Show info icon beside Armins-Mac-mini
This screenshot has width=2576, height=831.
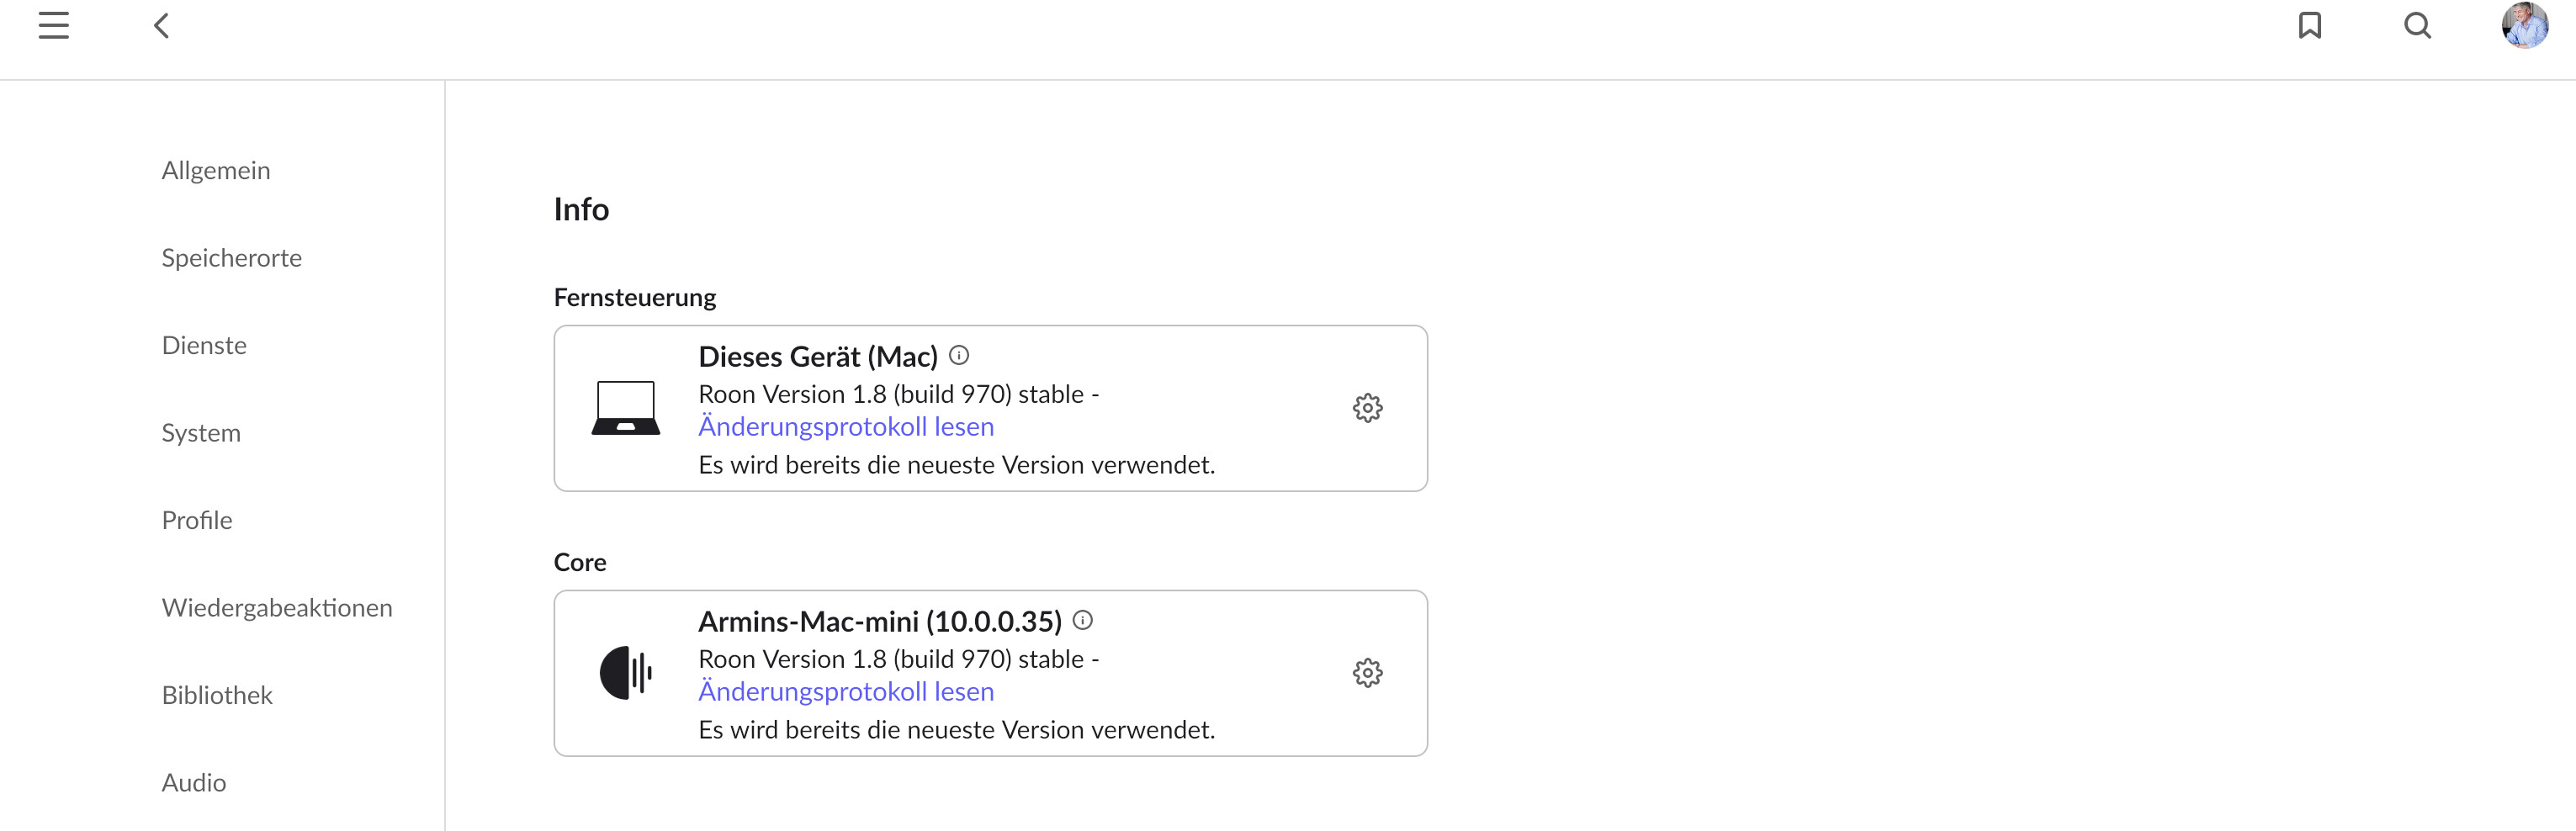[x=1083, y=620]
